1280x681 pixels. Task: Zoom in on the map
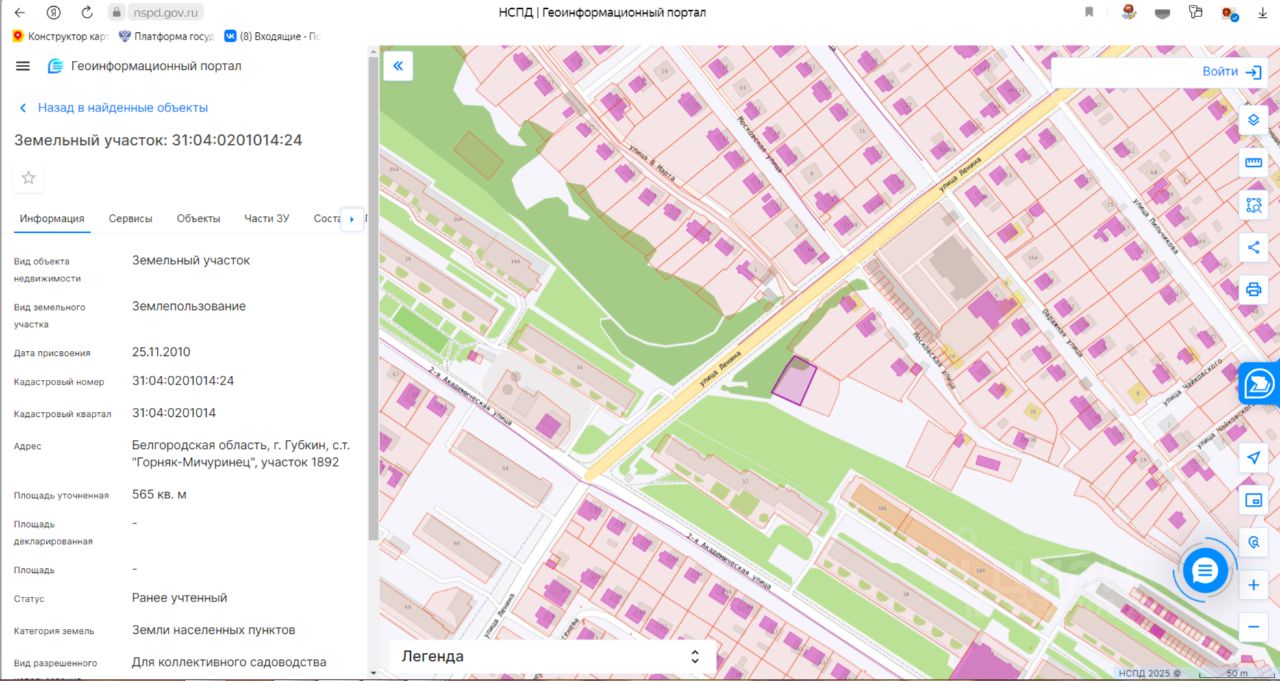click(1253, 585)
